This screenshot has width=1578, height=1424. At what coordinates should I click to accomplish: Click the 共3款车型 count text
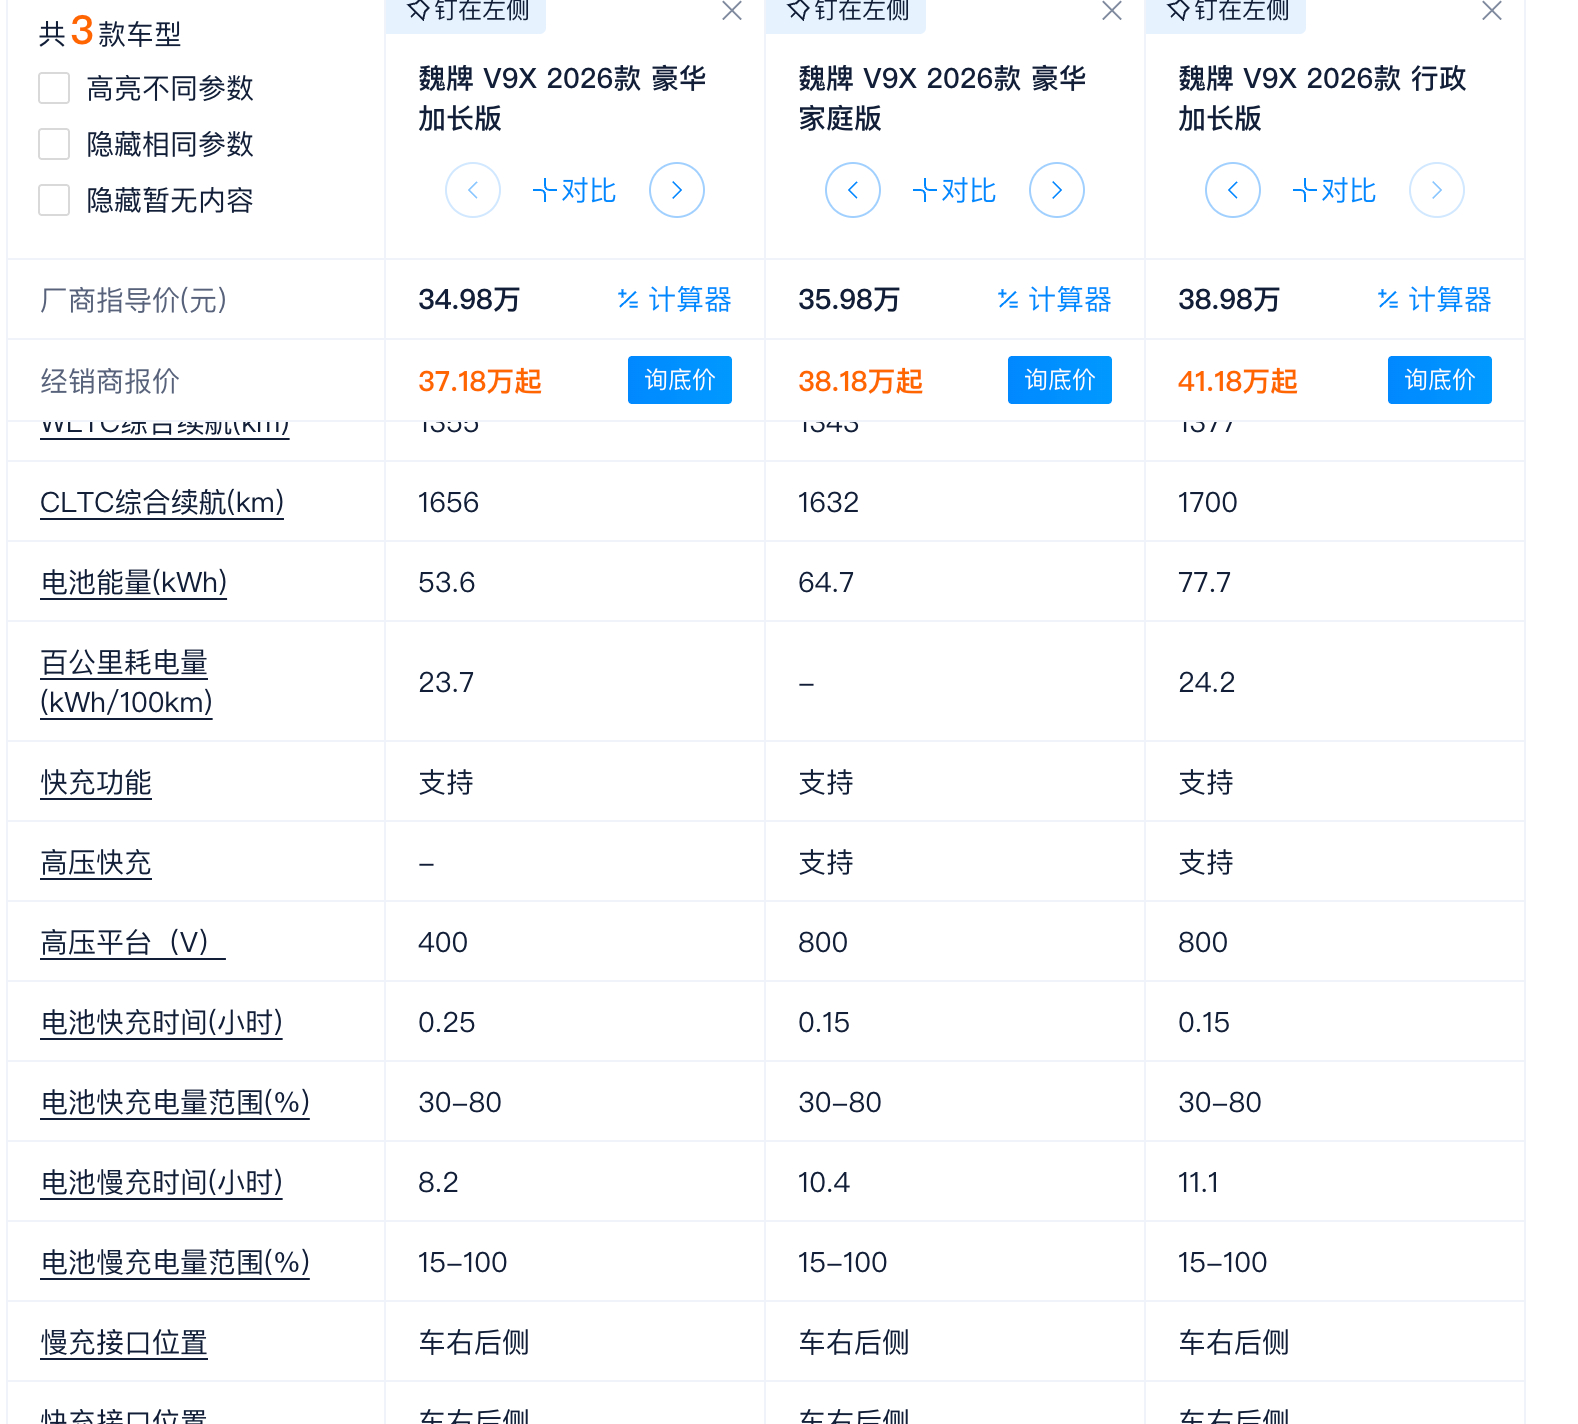pos(110,32)
